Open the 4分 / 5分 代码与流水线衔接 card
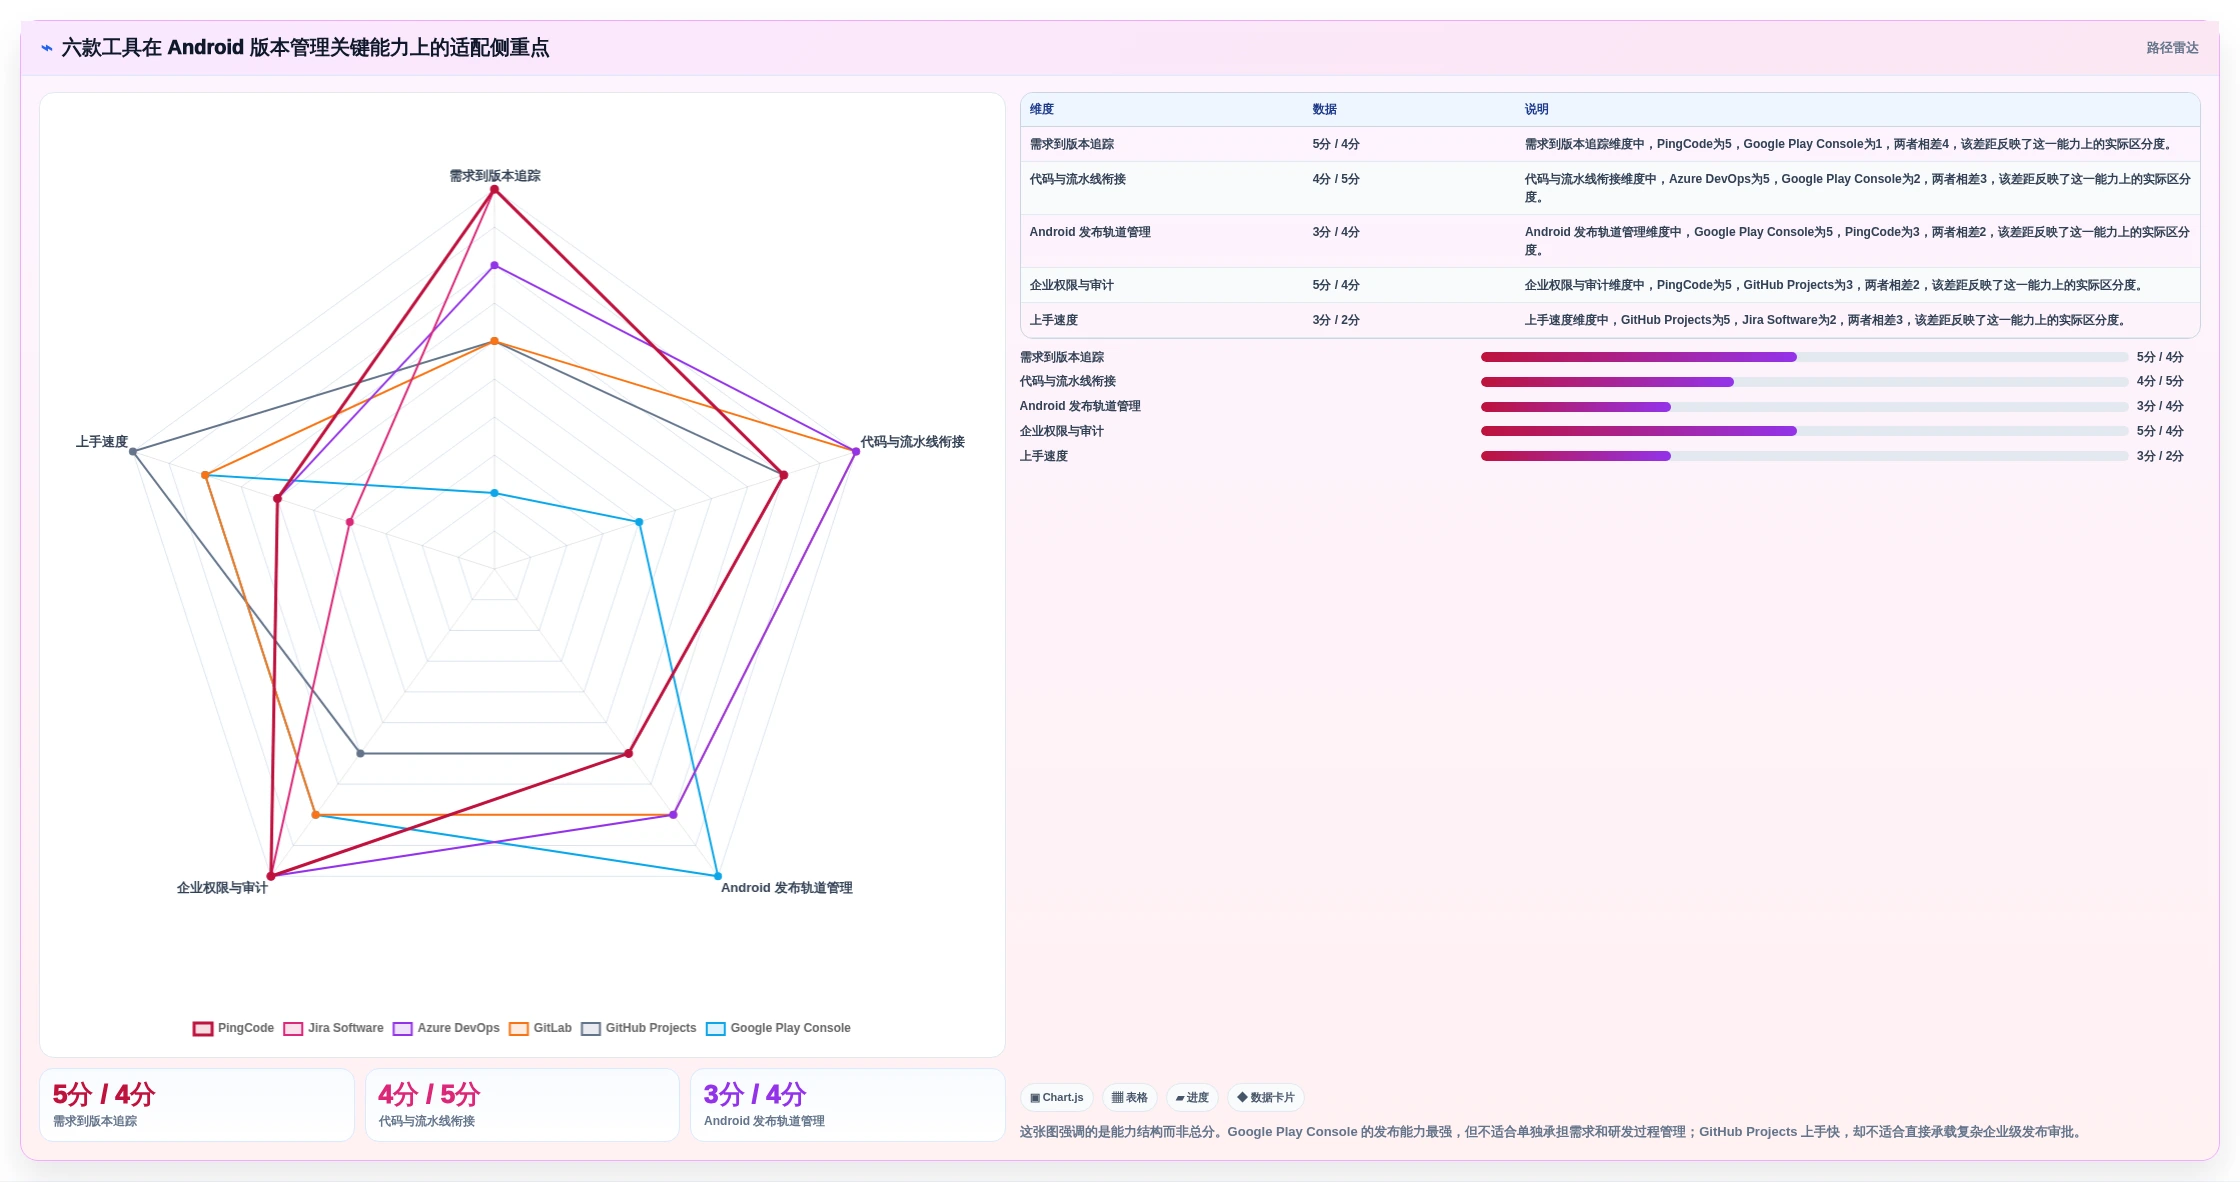The height and width of the screenshot is (1182, 2240). pyautogui.click(x=522, y=1105)
